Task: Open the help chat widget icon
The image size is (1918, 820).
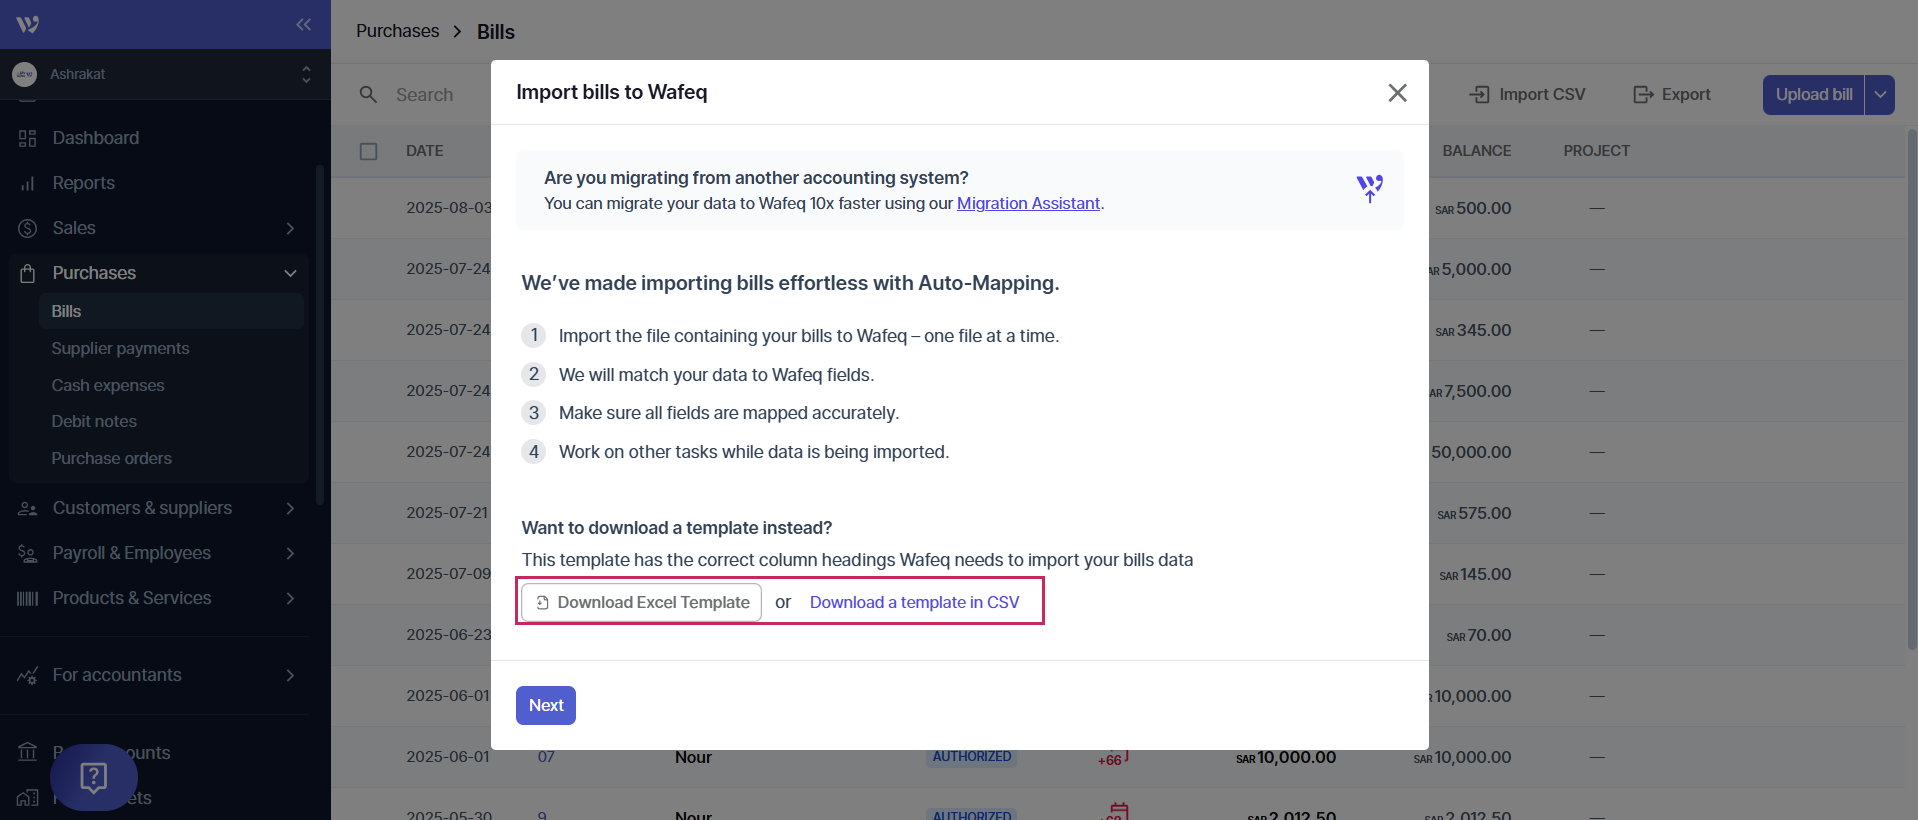Action: coord(94,777)
